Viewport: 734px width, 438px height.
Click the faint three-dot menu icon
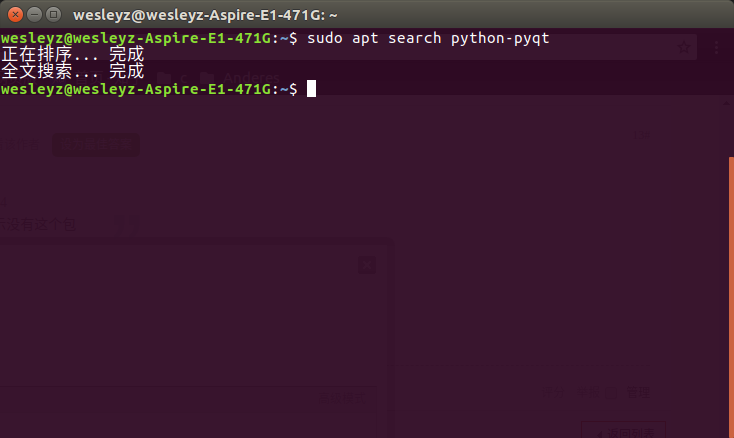[717, 47]
